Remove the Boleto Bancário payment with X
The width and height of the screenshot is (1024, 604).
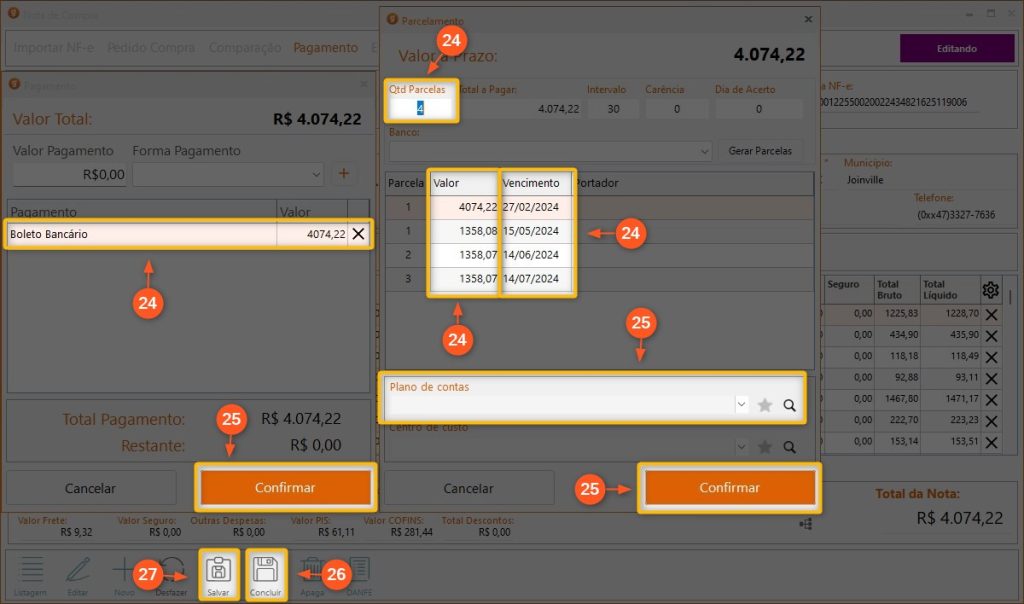[x=358, y=234]
